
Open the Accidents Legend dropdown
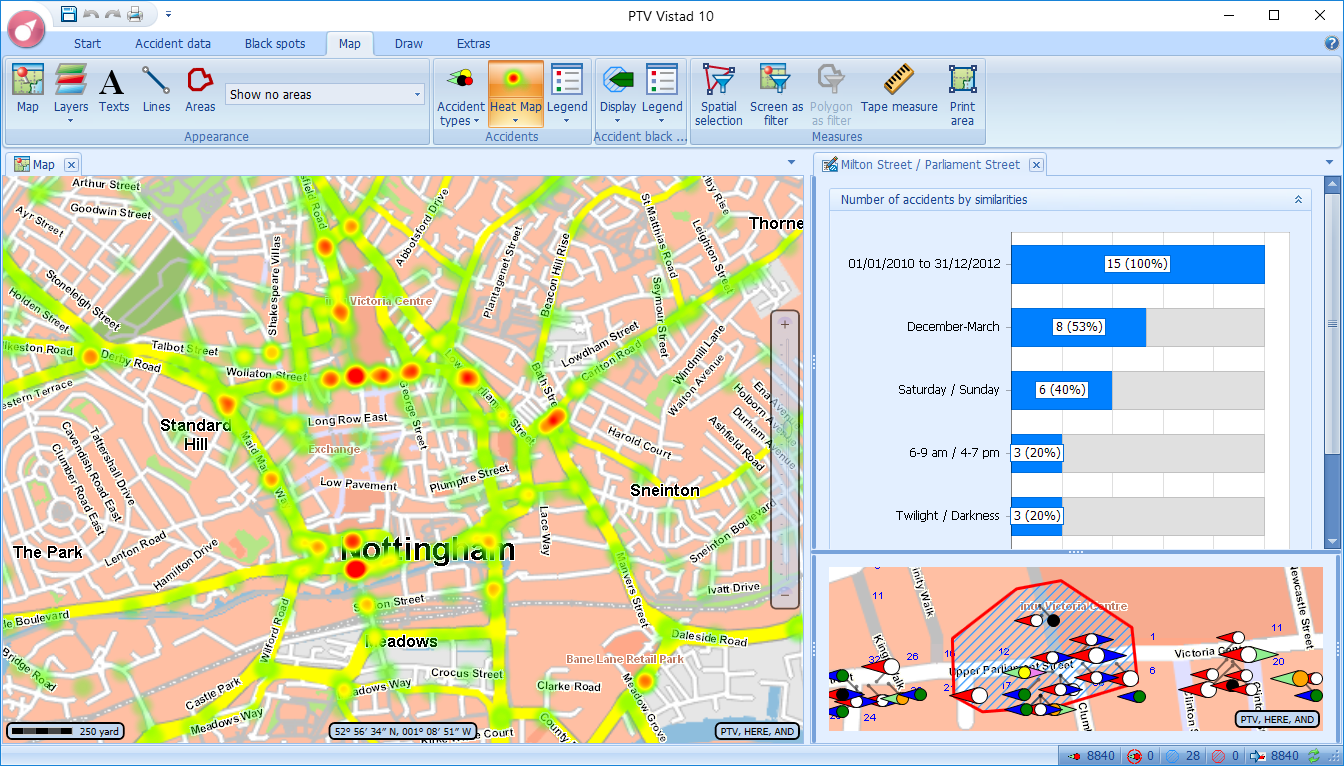(567, 94)
